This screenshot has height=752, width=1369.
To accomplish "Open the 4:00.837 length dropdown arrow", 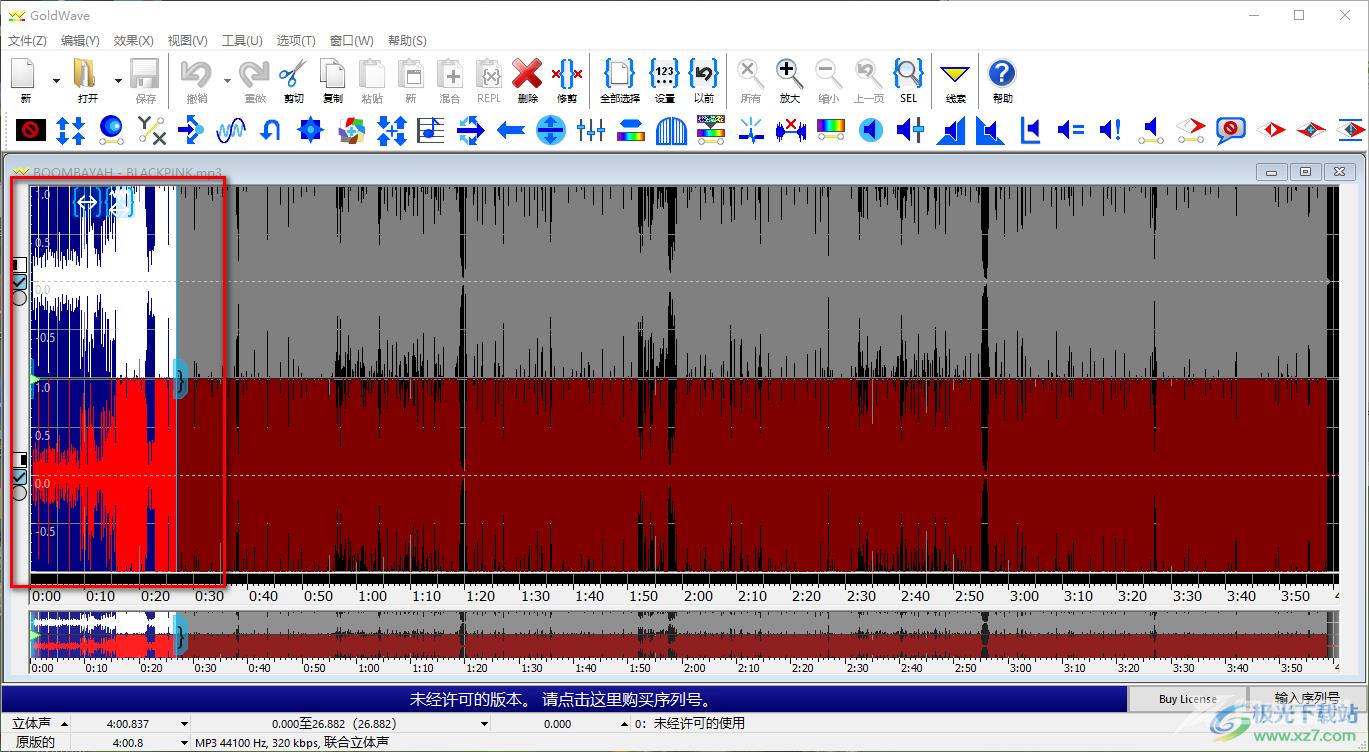I will pos(184,723).
